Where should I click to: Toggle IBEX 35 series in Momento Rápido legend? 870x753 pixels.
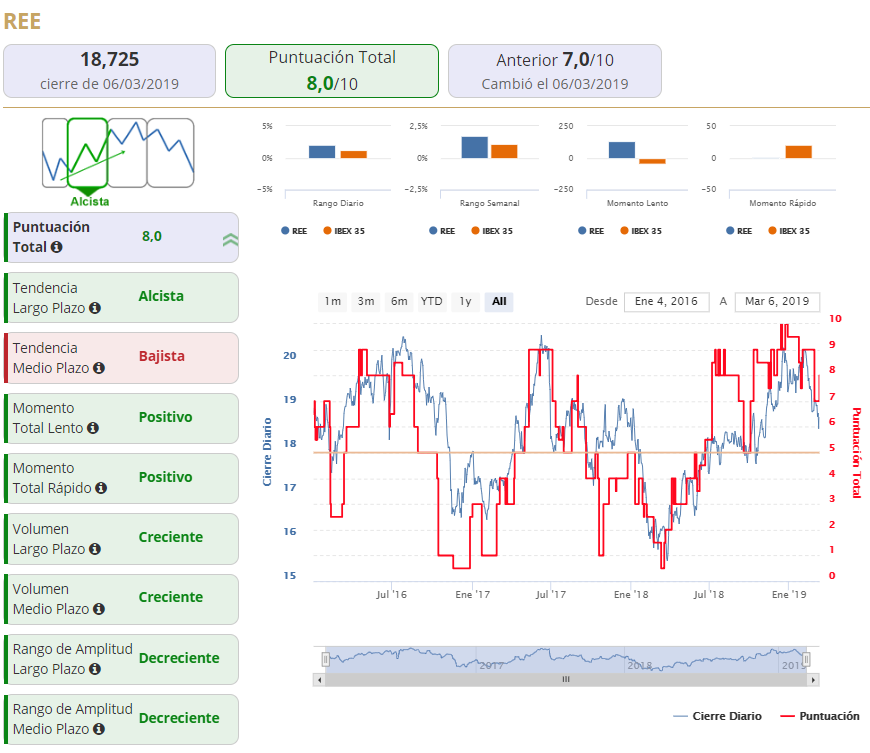click(789, 231)
